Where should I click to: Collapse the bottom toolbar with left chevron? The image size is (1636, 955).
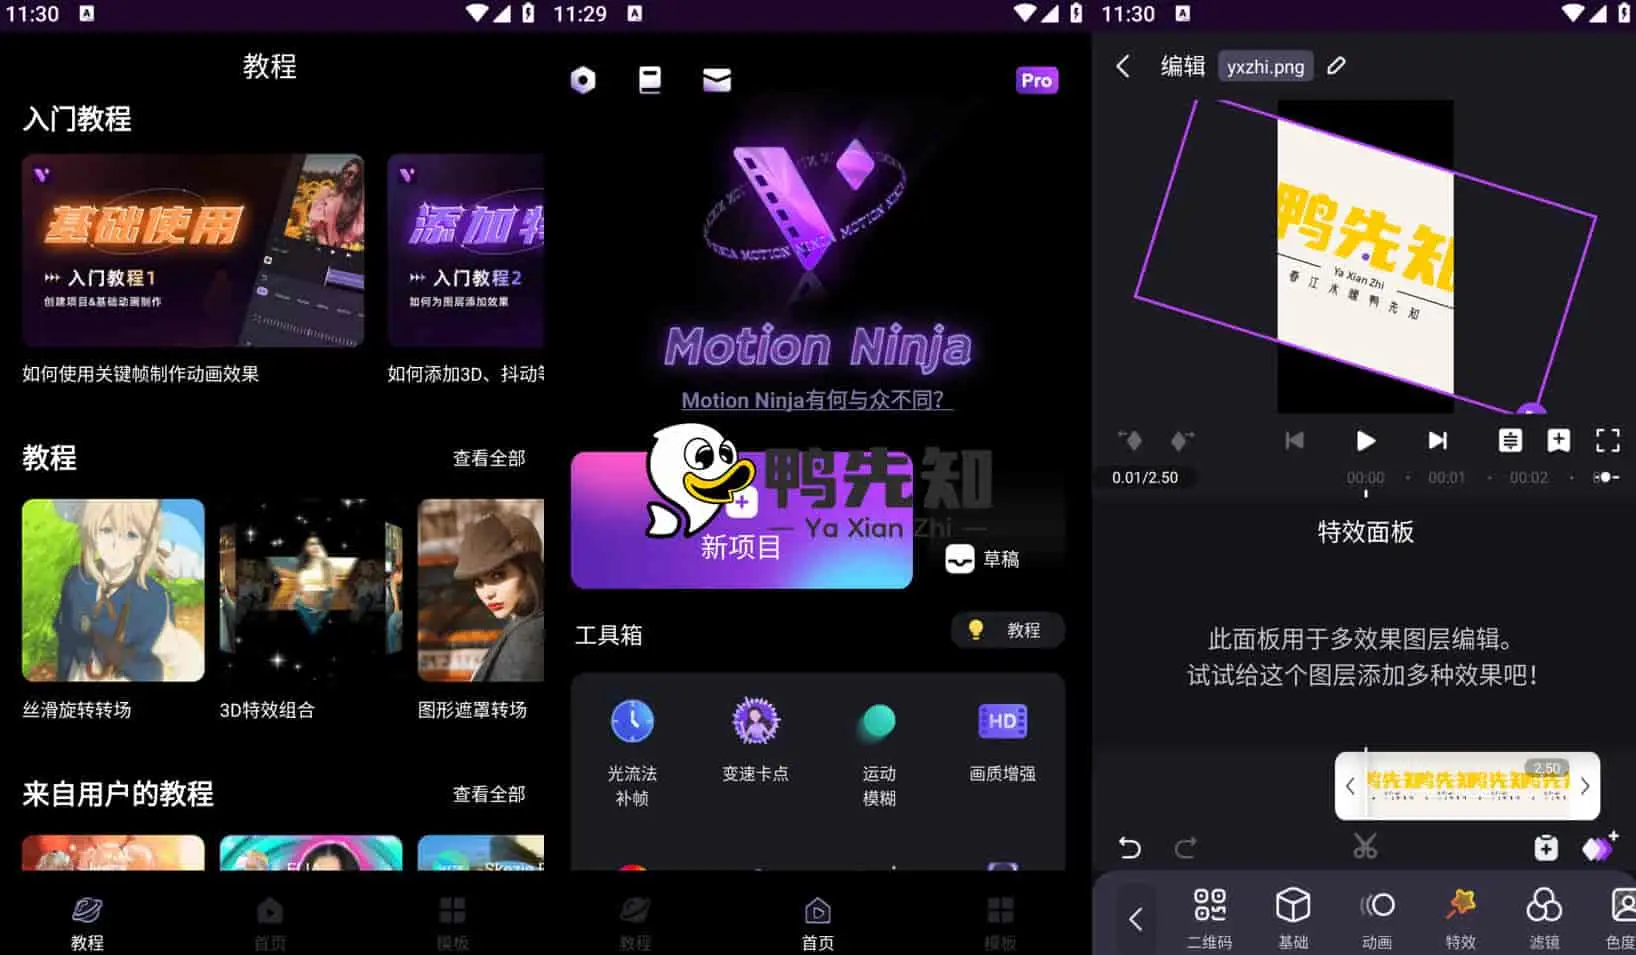pos(1135,919)
